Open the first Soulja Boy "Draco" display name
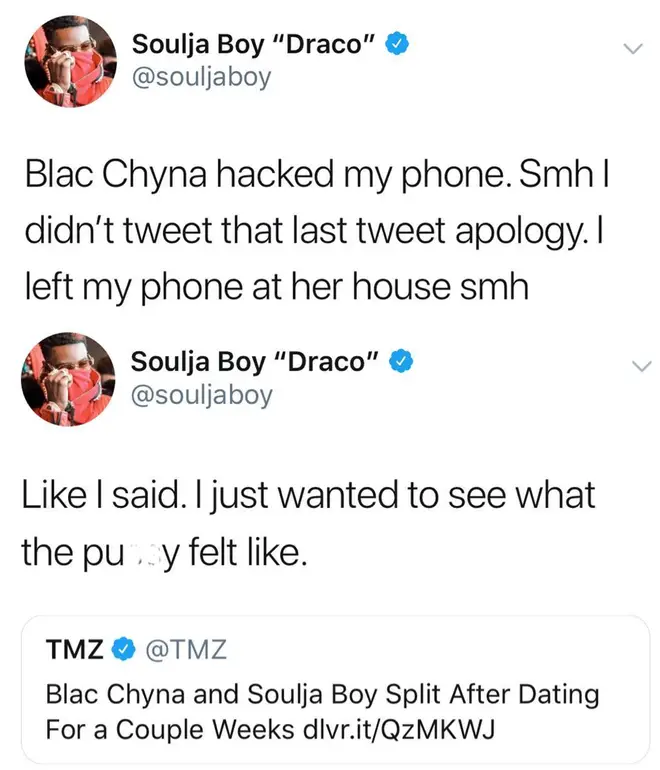The height and width of the screenshot is (770, 660). click(254, 45)
